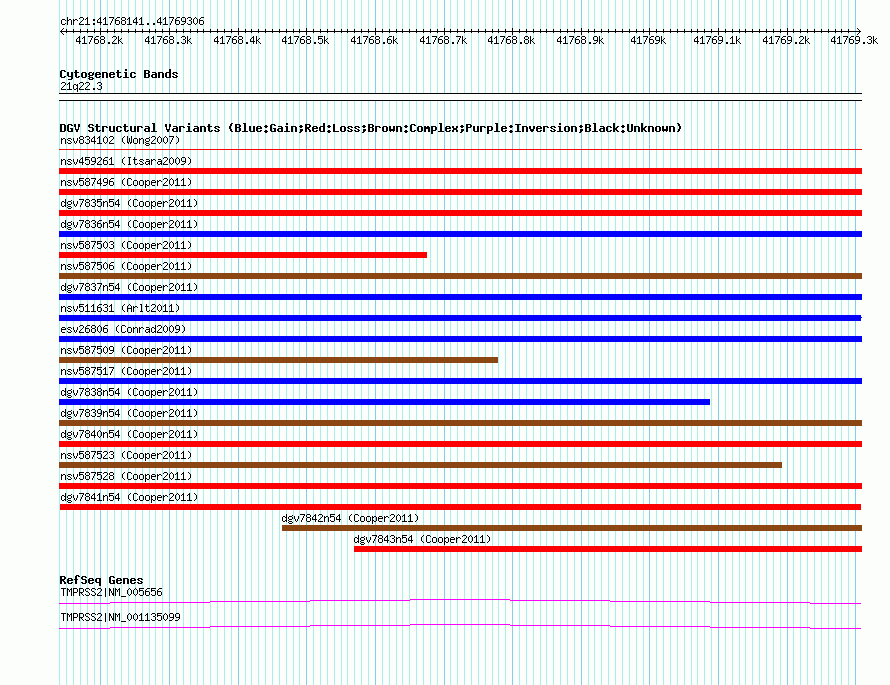Open variant nsv834102 (Wong2007) label

click(120, 140)
